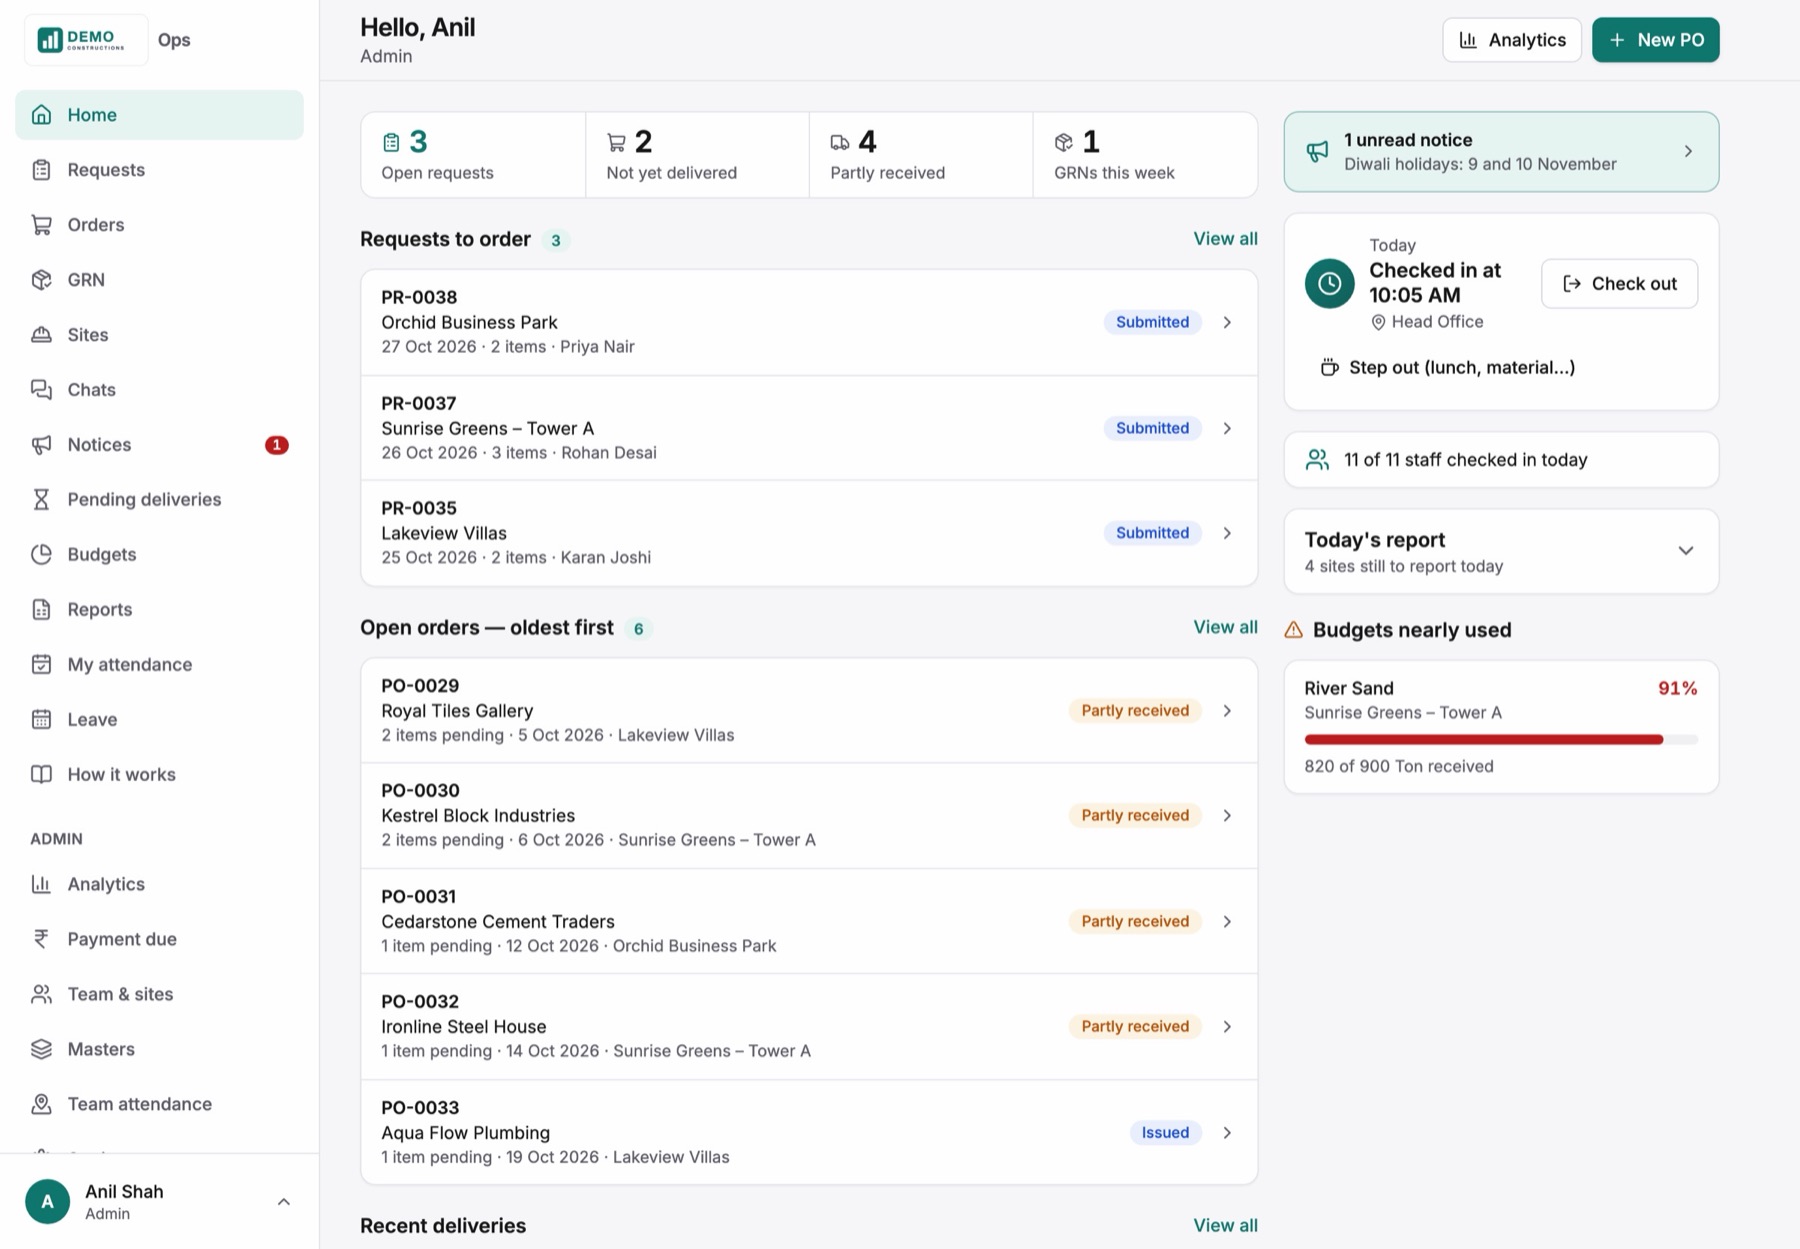Image resolution: width=1800 pixels, height=1249 pixels.
Task: Open the Anil Shah account menu chevron
Action: point(283,1202)
